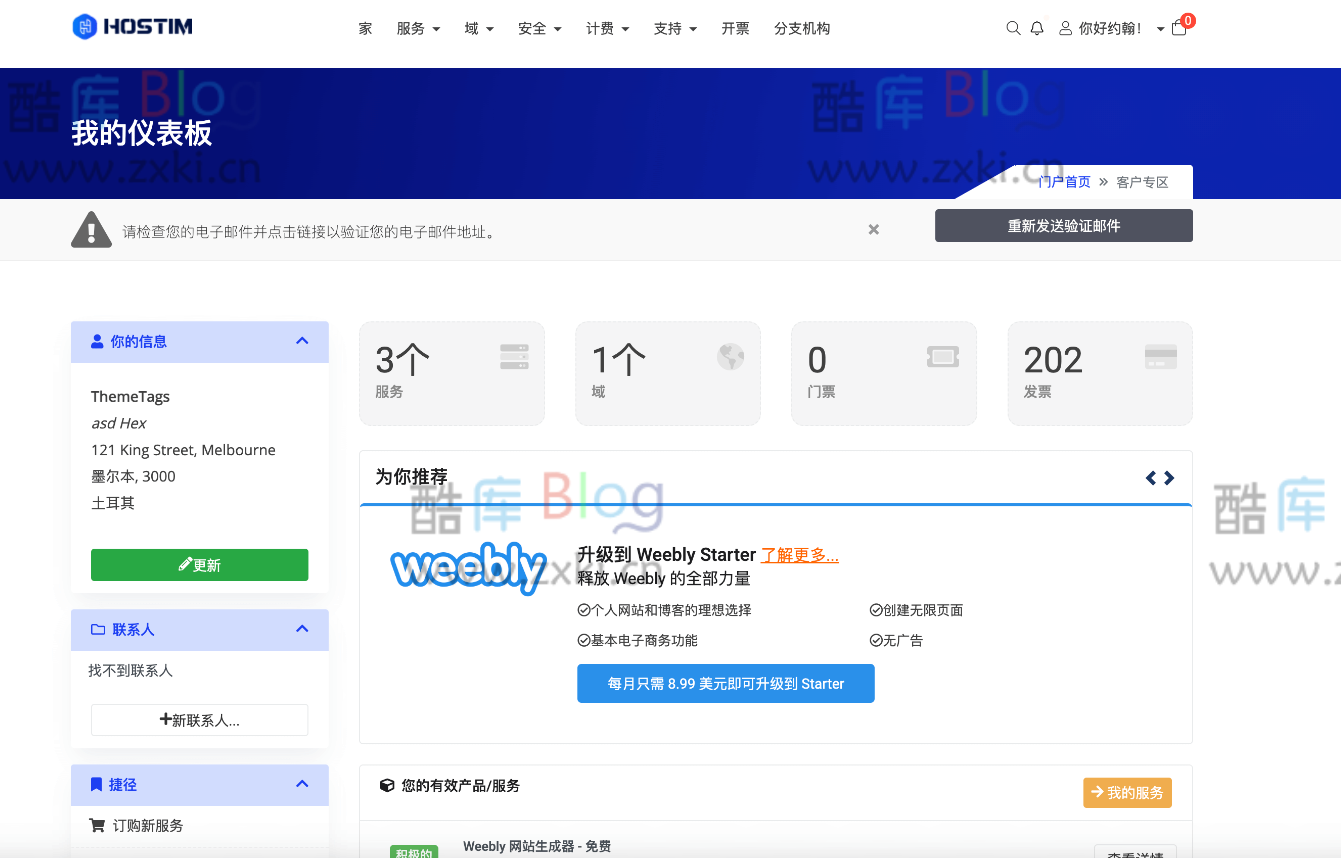Open the 1个 域 stat card

point(668,373)
